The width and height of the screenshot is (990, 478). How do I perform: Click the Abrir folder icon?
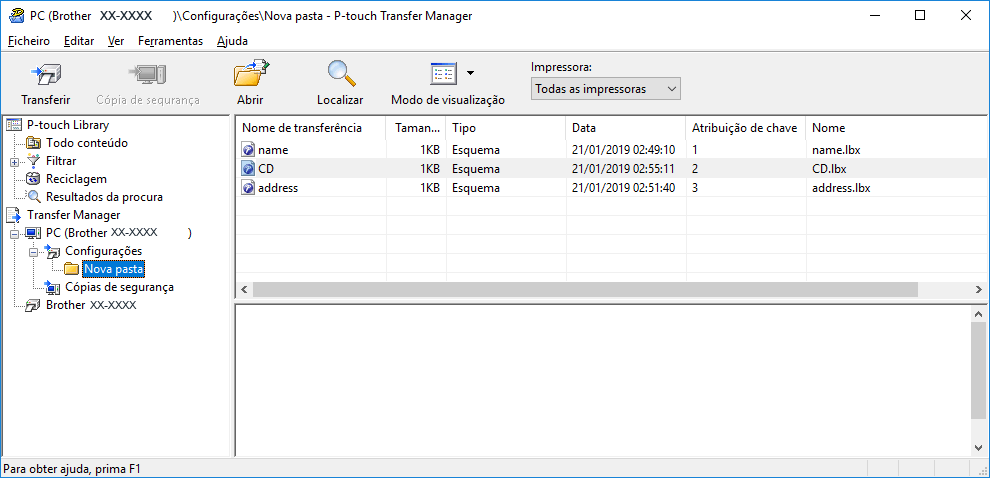pos(250,74)
